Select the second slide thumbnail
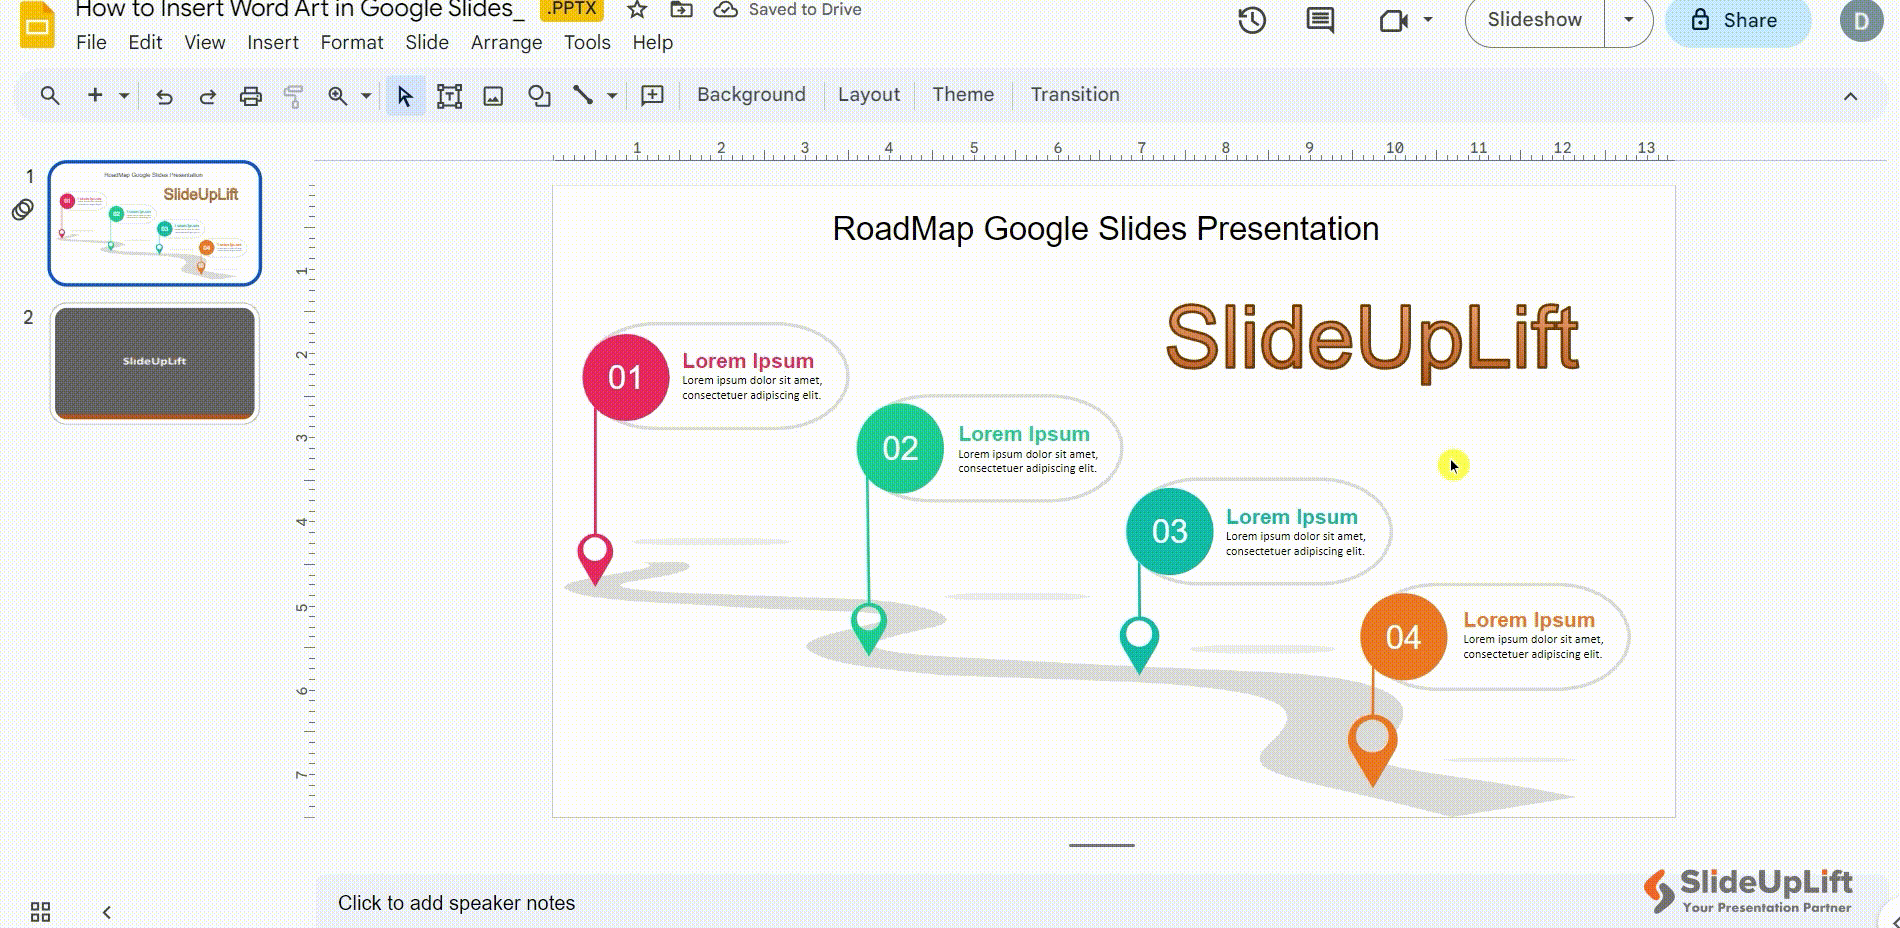1900x928 pixels. [x=155, y=363]
